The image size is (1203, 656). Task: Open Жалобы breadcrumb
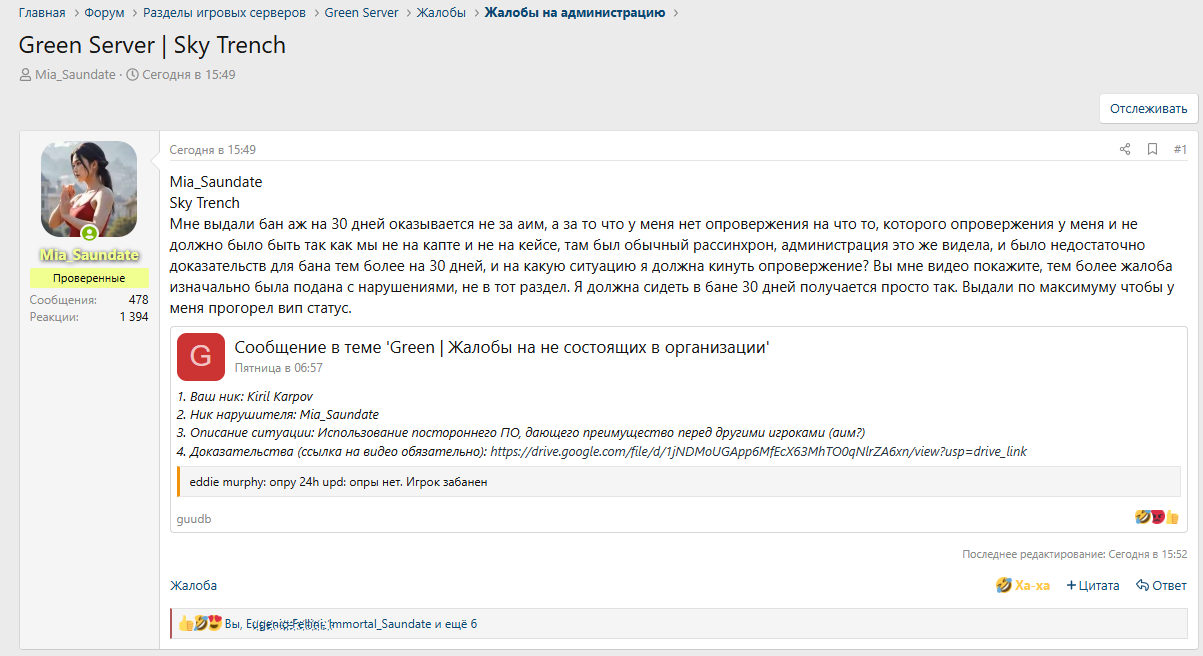[441, 13]
